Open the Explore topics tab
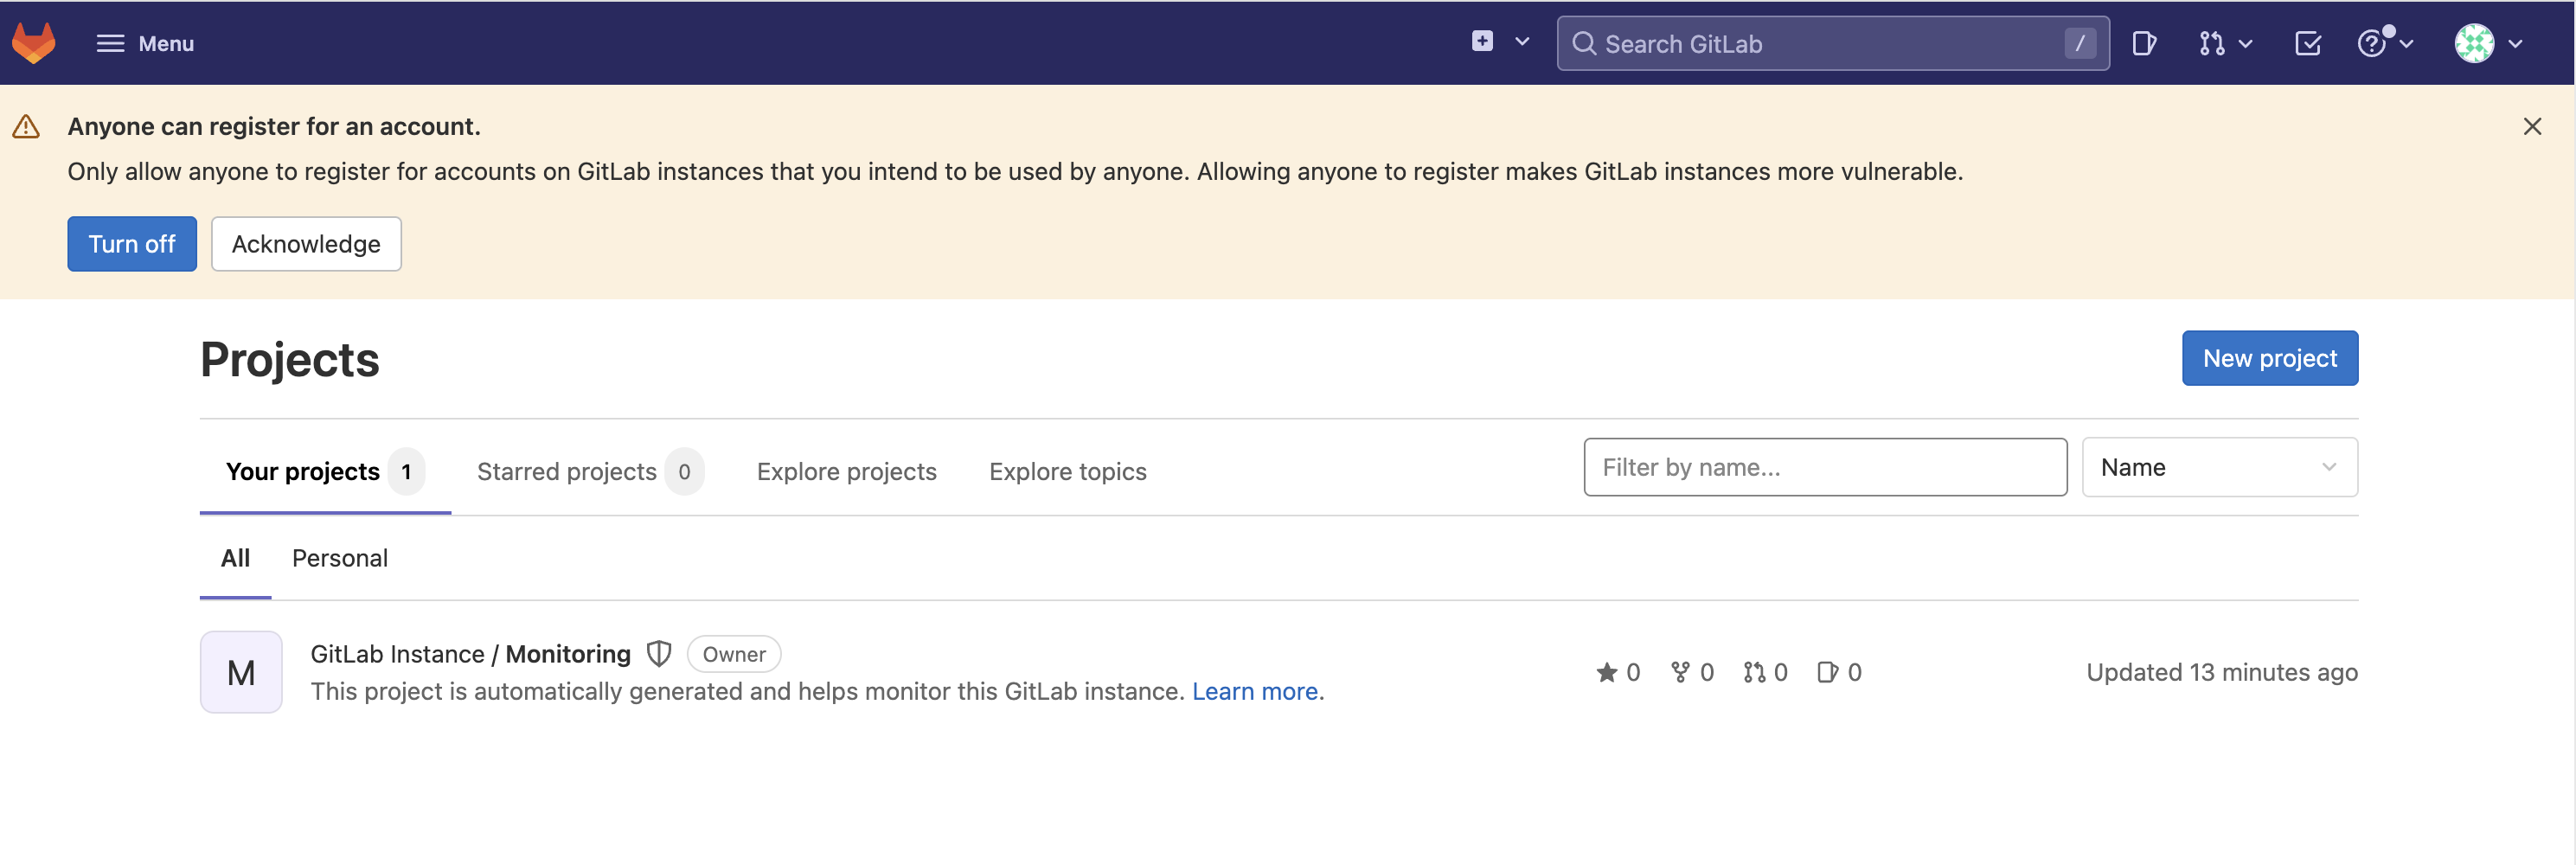Viewport: 2576px width, 865px height. tap(1068, 471)
